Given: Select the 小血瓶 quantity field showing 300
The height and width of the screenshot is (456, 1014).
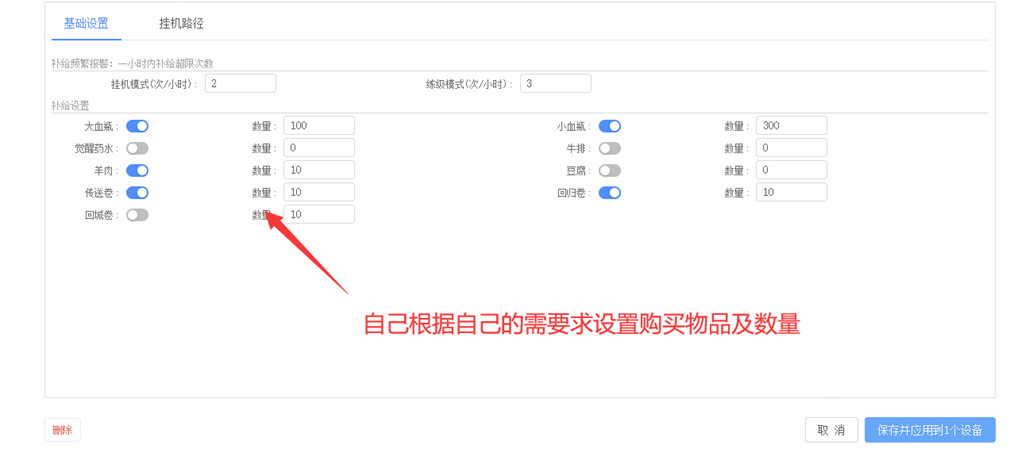Looking at the screenshot, I should pyautogui.click(x=791, y=126).
